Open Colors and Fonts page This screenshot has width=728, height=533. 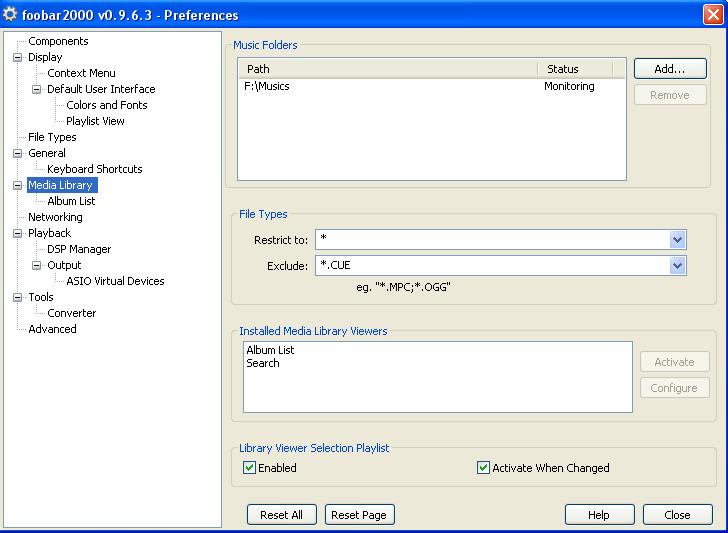106,105
